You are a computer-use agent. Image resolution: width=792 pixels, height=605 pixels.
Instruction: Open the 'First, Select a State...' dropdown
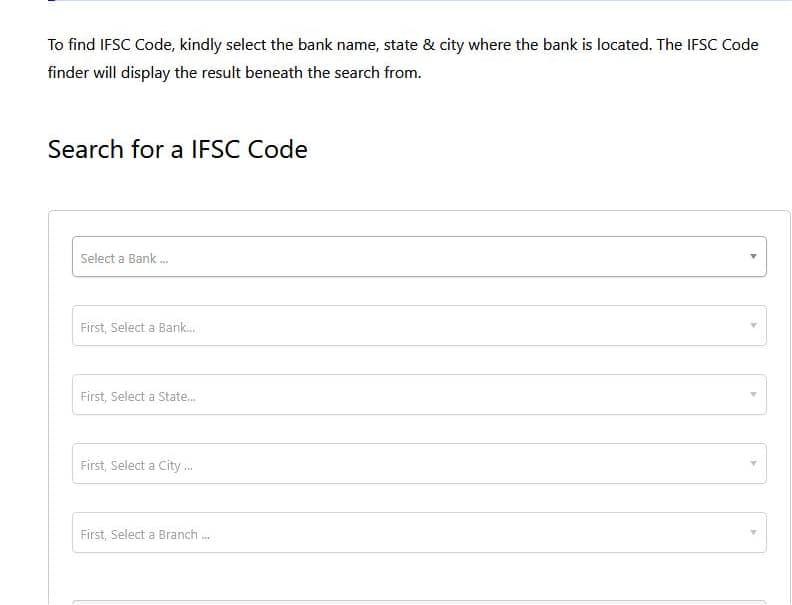tap(419, 395)
